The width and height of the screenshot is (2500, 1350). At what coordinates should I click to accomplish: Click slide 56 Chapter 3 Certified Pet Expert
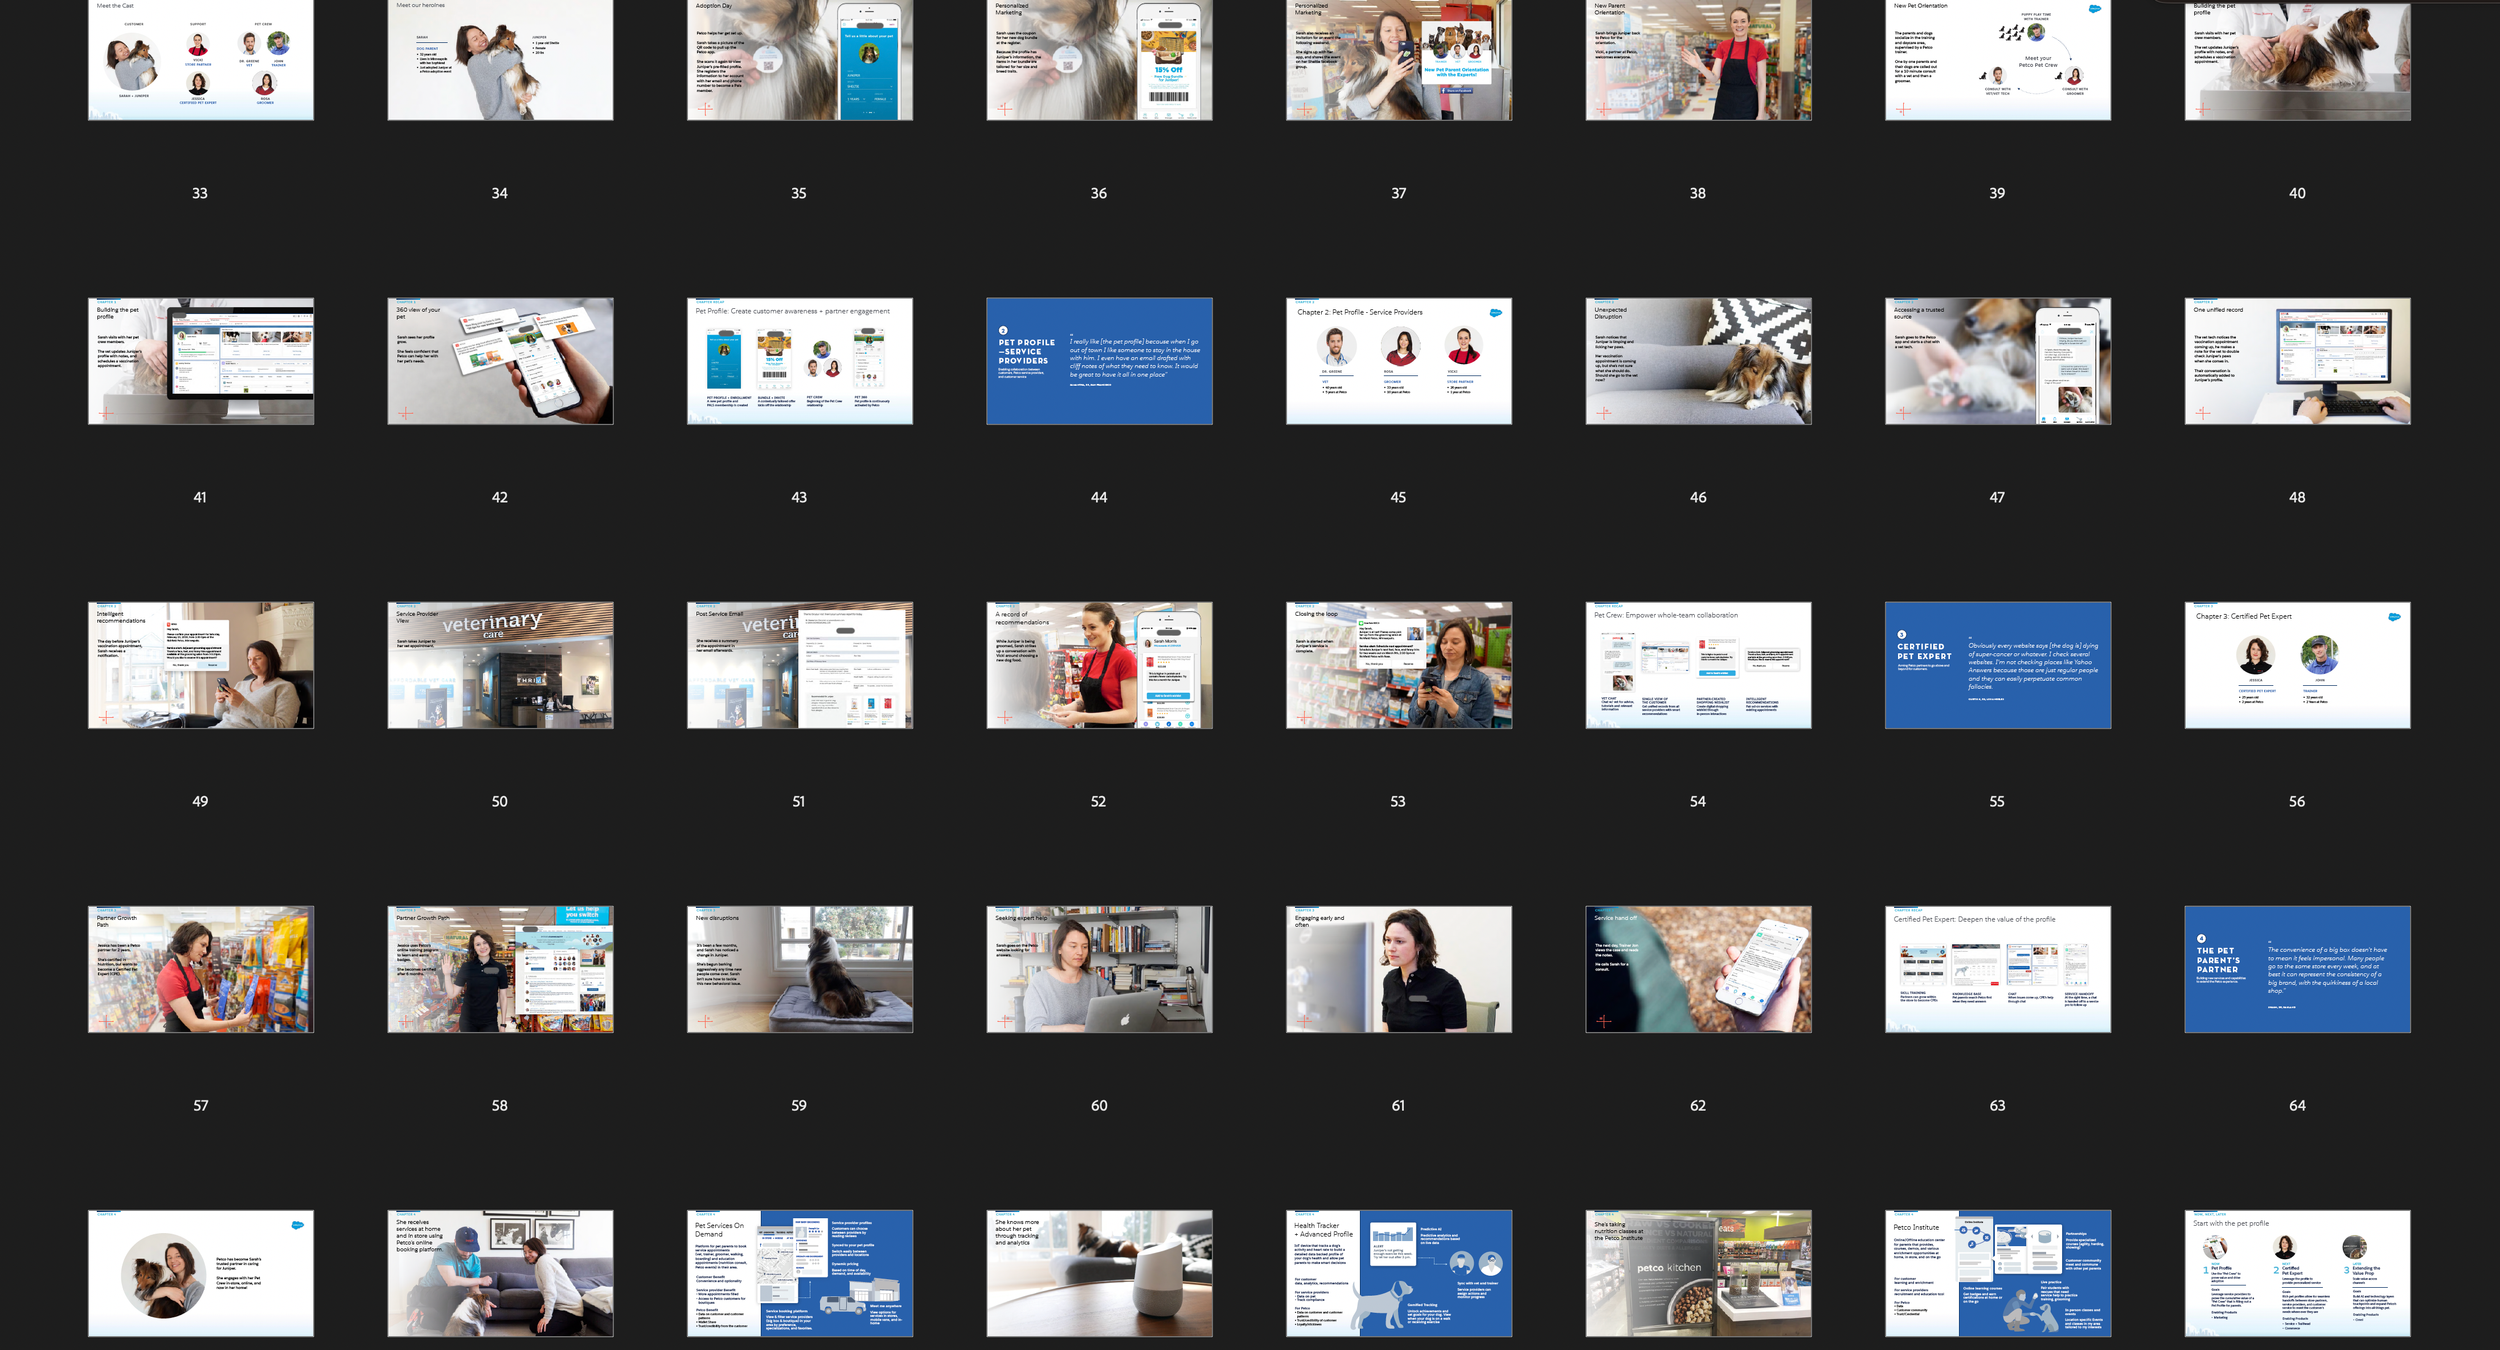(2297, 665)
